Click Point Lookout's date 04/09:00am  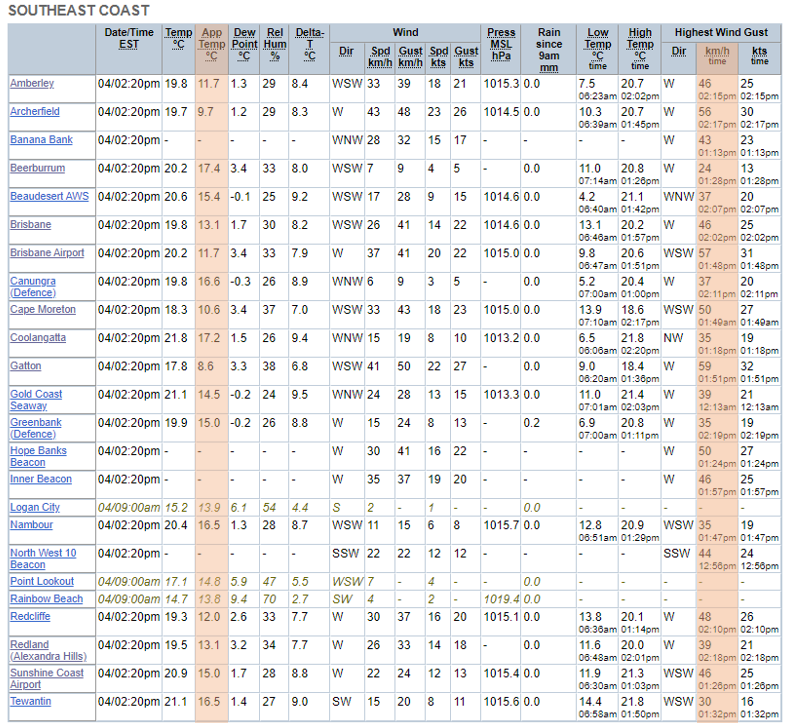tap(129, 582)
